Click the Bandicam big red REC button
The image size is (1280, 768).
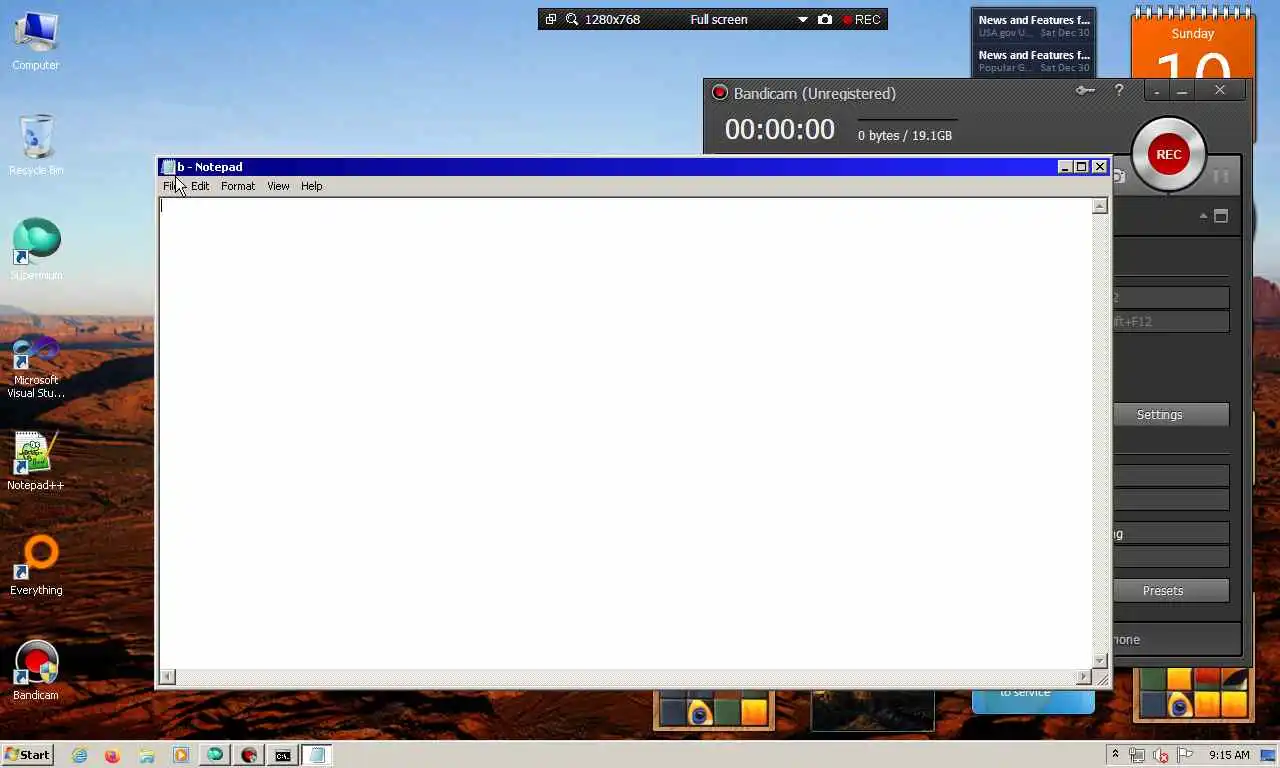coord(1168,154)
